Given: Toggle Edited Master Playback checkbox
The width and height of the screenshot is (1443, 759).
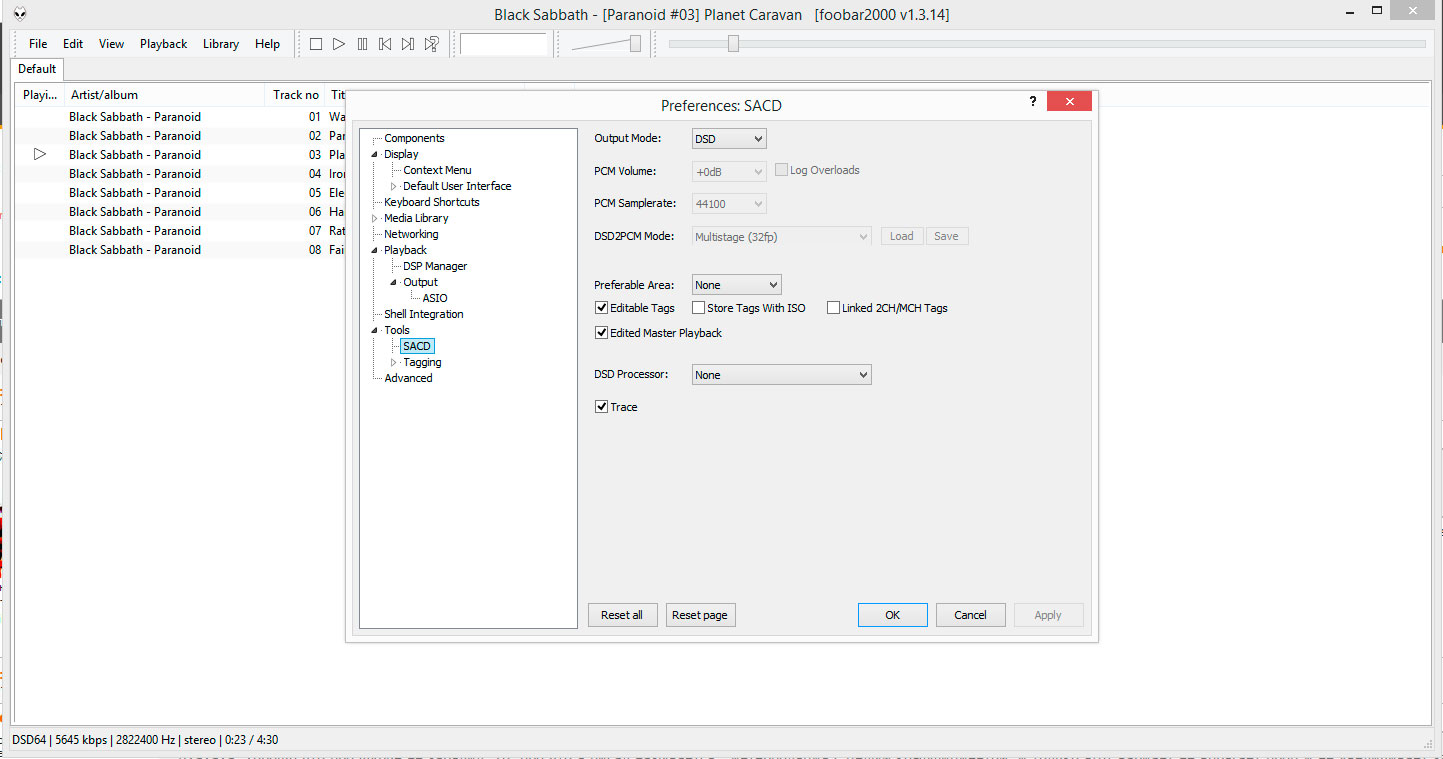Looking at the screenshot, I should pos(601,333).
